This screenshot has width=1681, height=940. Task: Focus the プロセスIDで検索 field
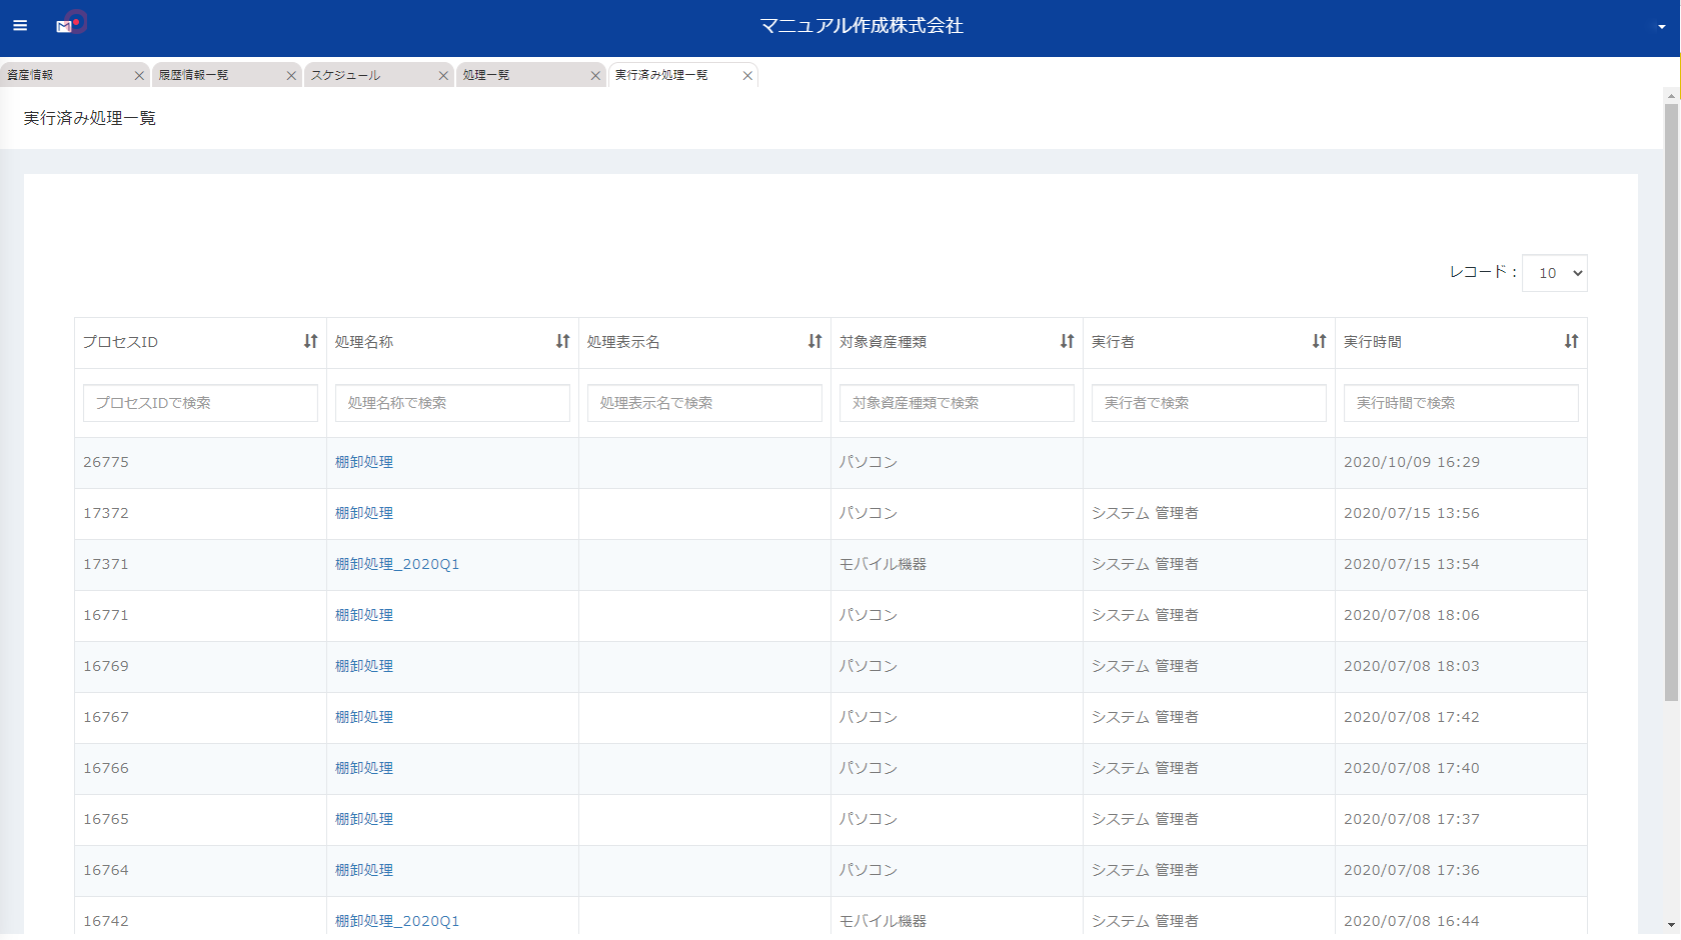200,403
